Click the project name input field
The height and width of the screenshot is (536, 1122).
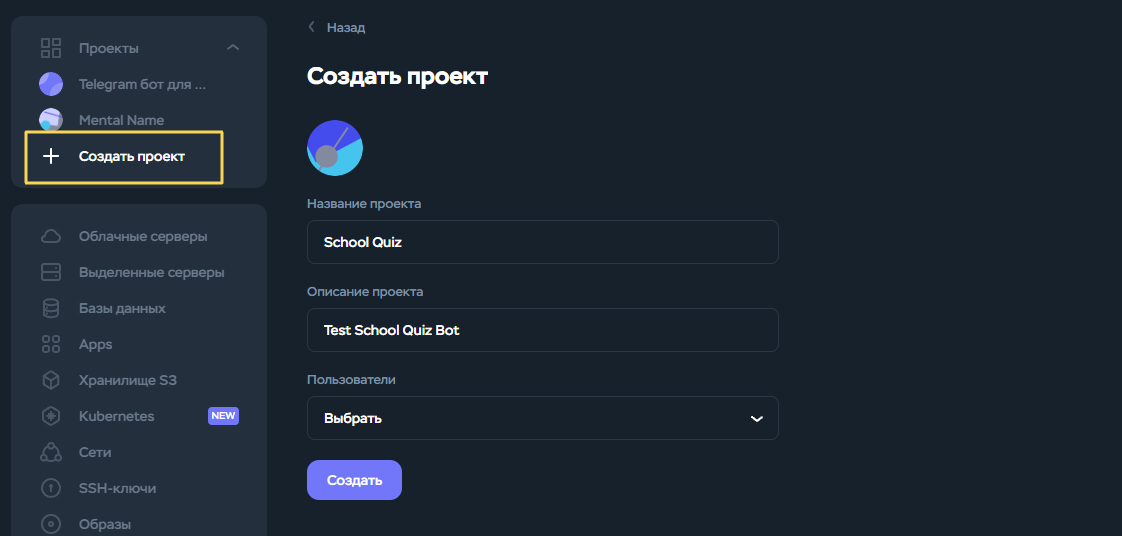(542, 242)
